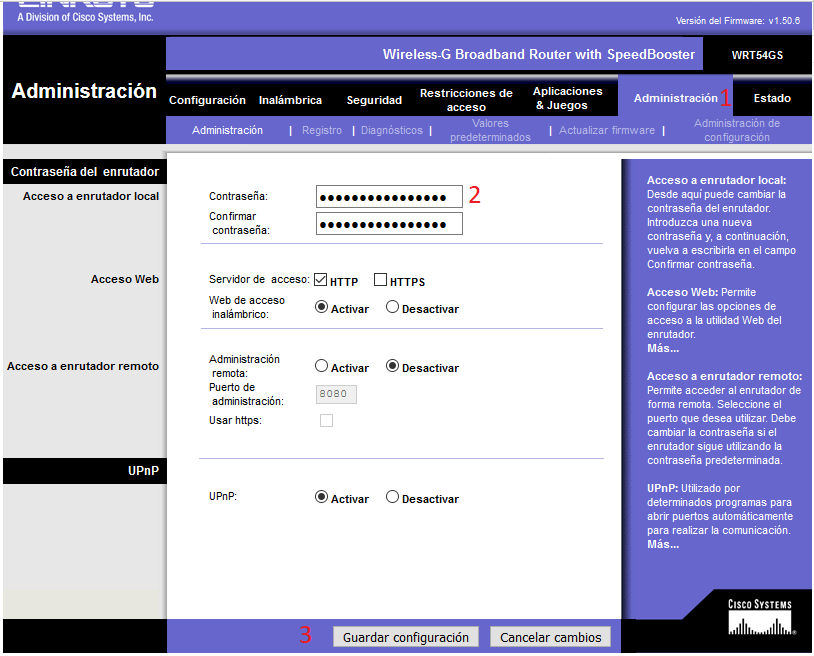Go to the Estado tab
The height and width of the screenshot is (656, 814).
point(772,98)
